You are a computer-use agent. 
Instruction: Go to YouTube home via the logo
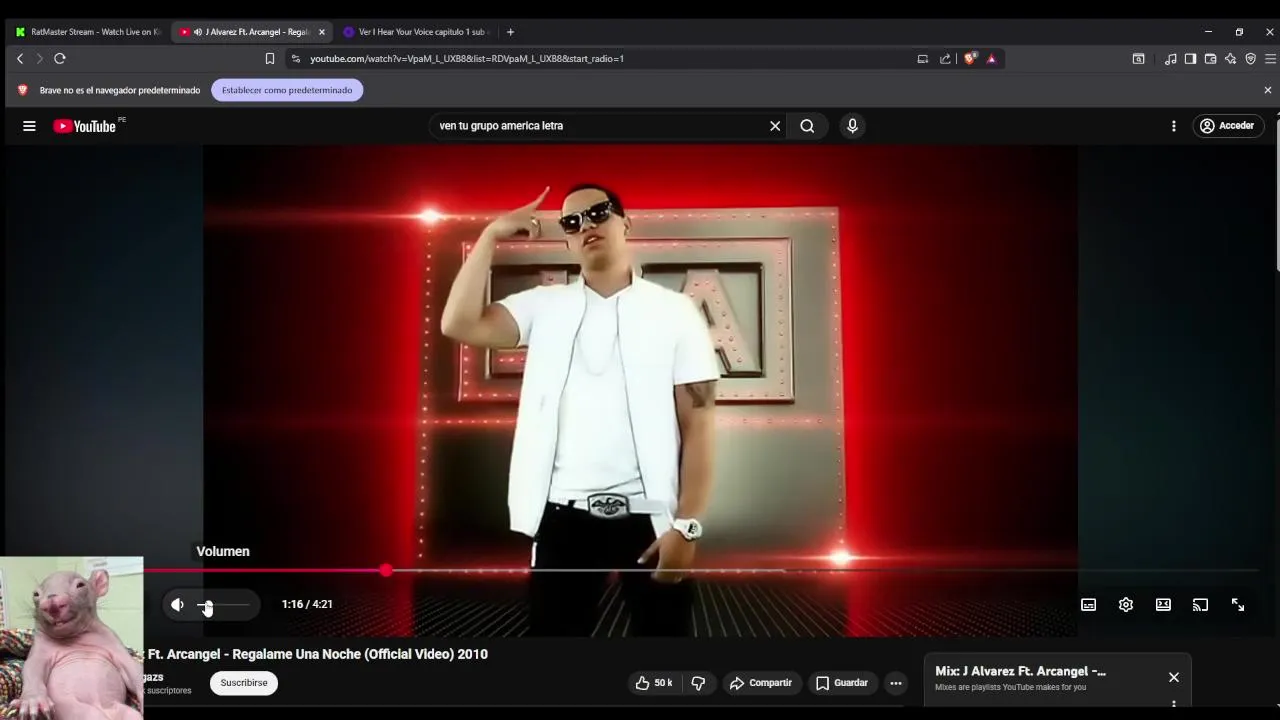86,126
